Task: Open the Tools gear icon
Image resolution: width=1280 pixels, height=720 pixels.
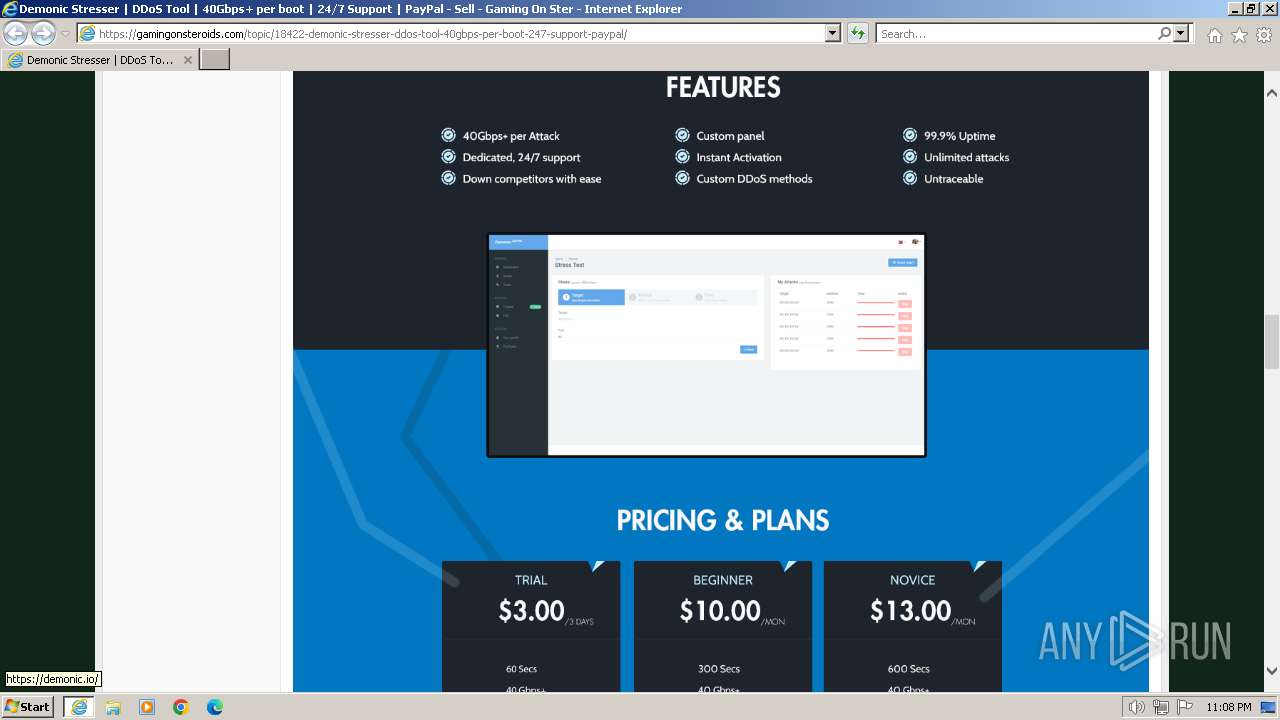Action: tap(1264, 35)
